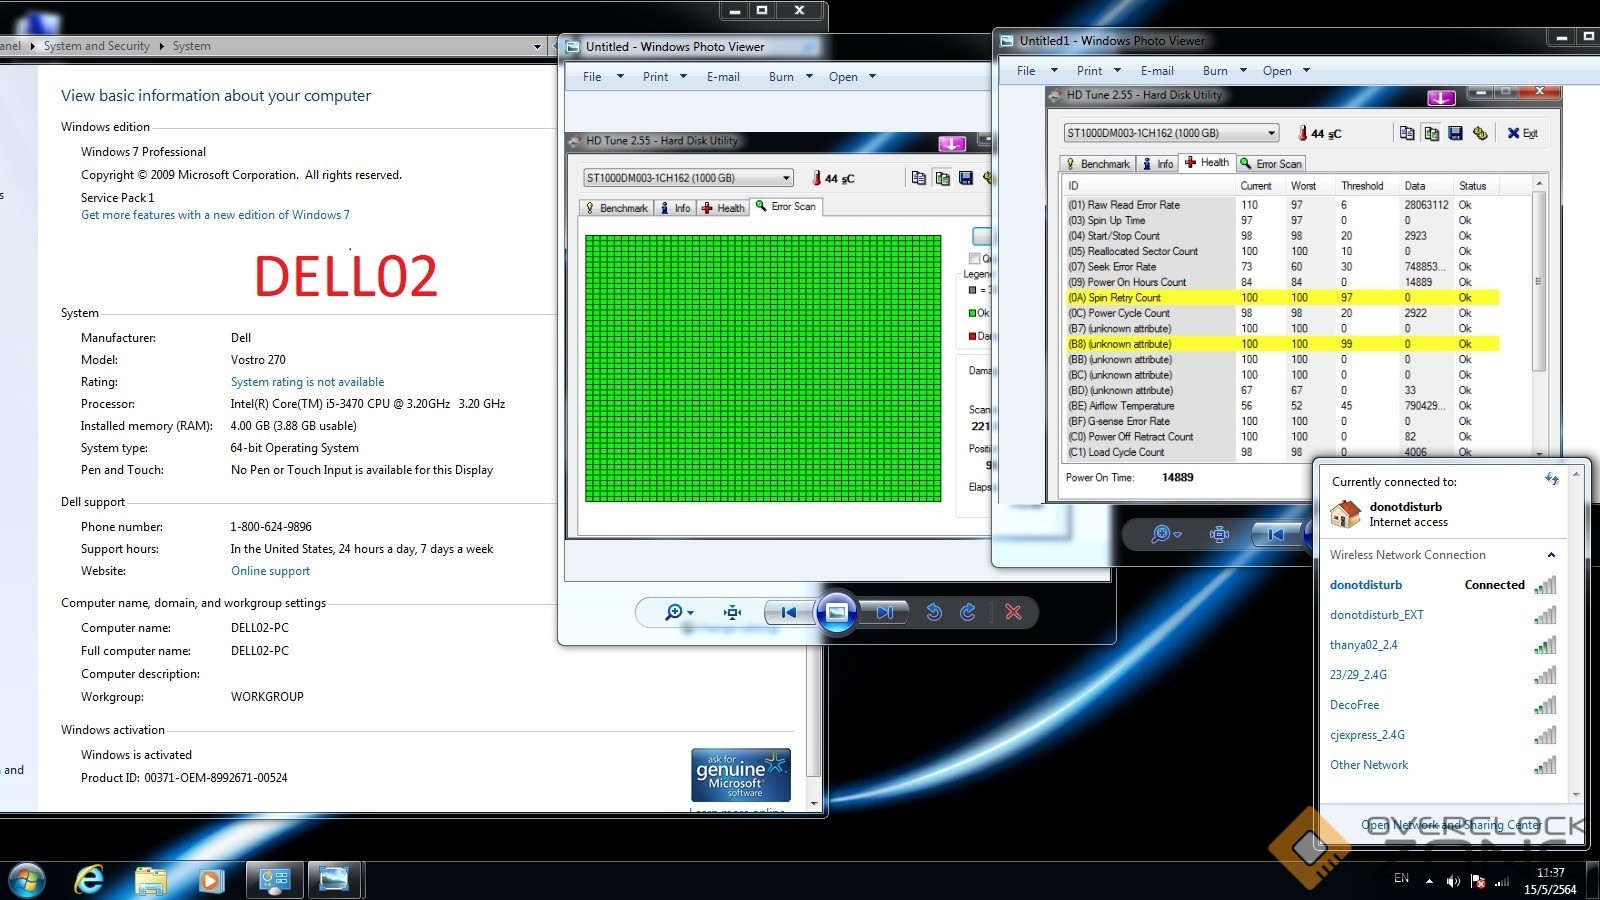The width and height of the screenshot is (1600, 900).
Task: Rotate the image clockwise in the Untitled viewer
Action: tap(968, 612)
